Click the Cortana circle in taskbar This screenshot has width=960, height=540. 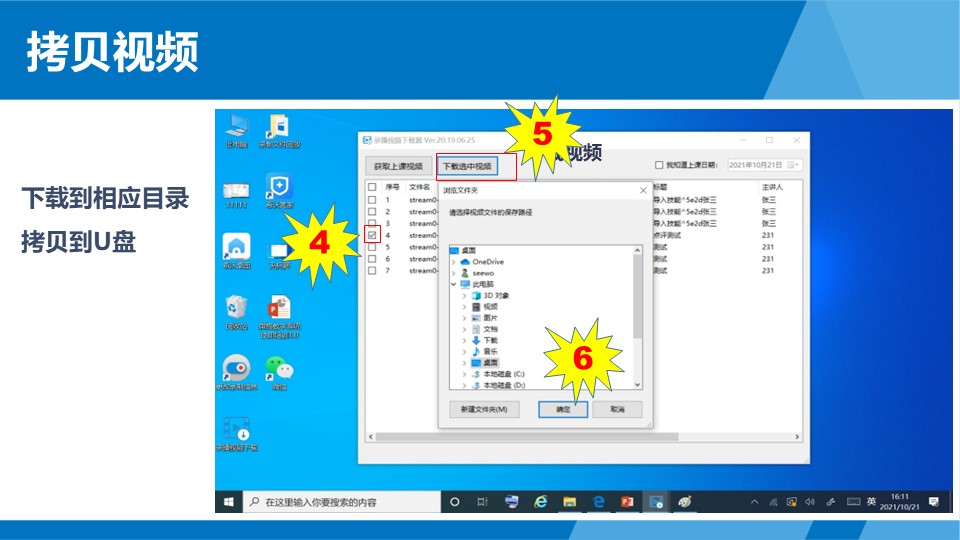[454, 501]
